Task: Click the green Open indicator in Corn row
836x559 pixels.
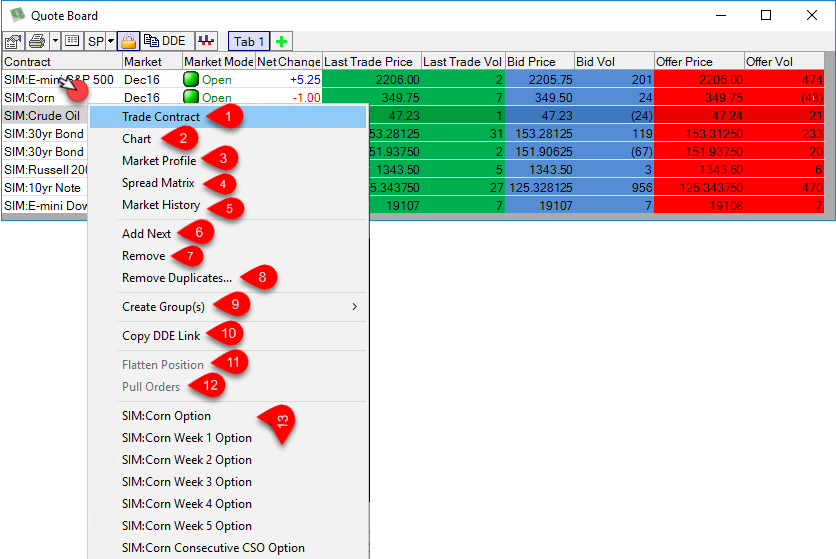Action: (x=191, y=98)
